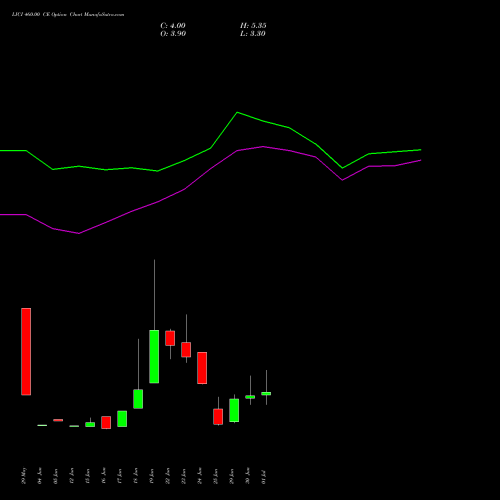Viewport: 500px width, 500px height.
Task: Select the small red candle for 05 Jun
Action: tap(58, 420)
